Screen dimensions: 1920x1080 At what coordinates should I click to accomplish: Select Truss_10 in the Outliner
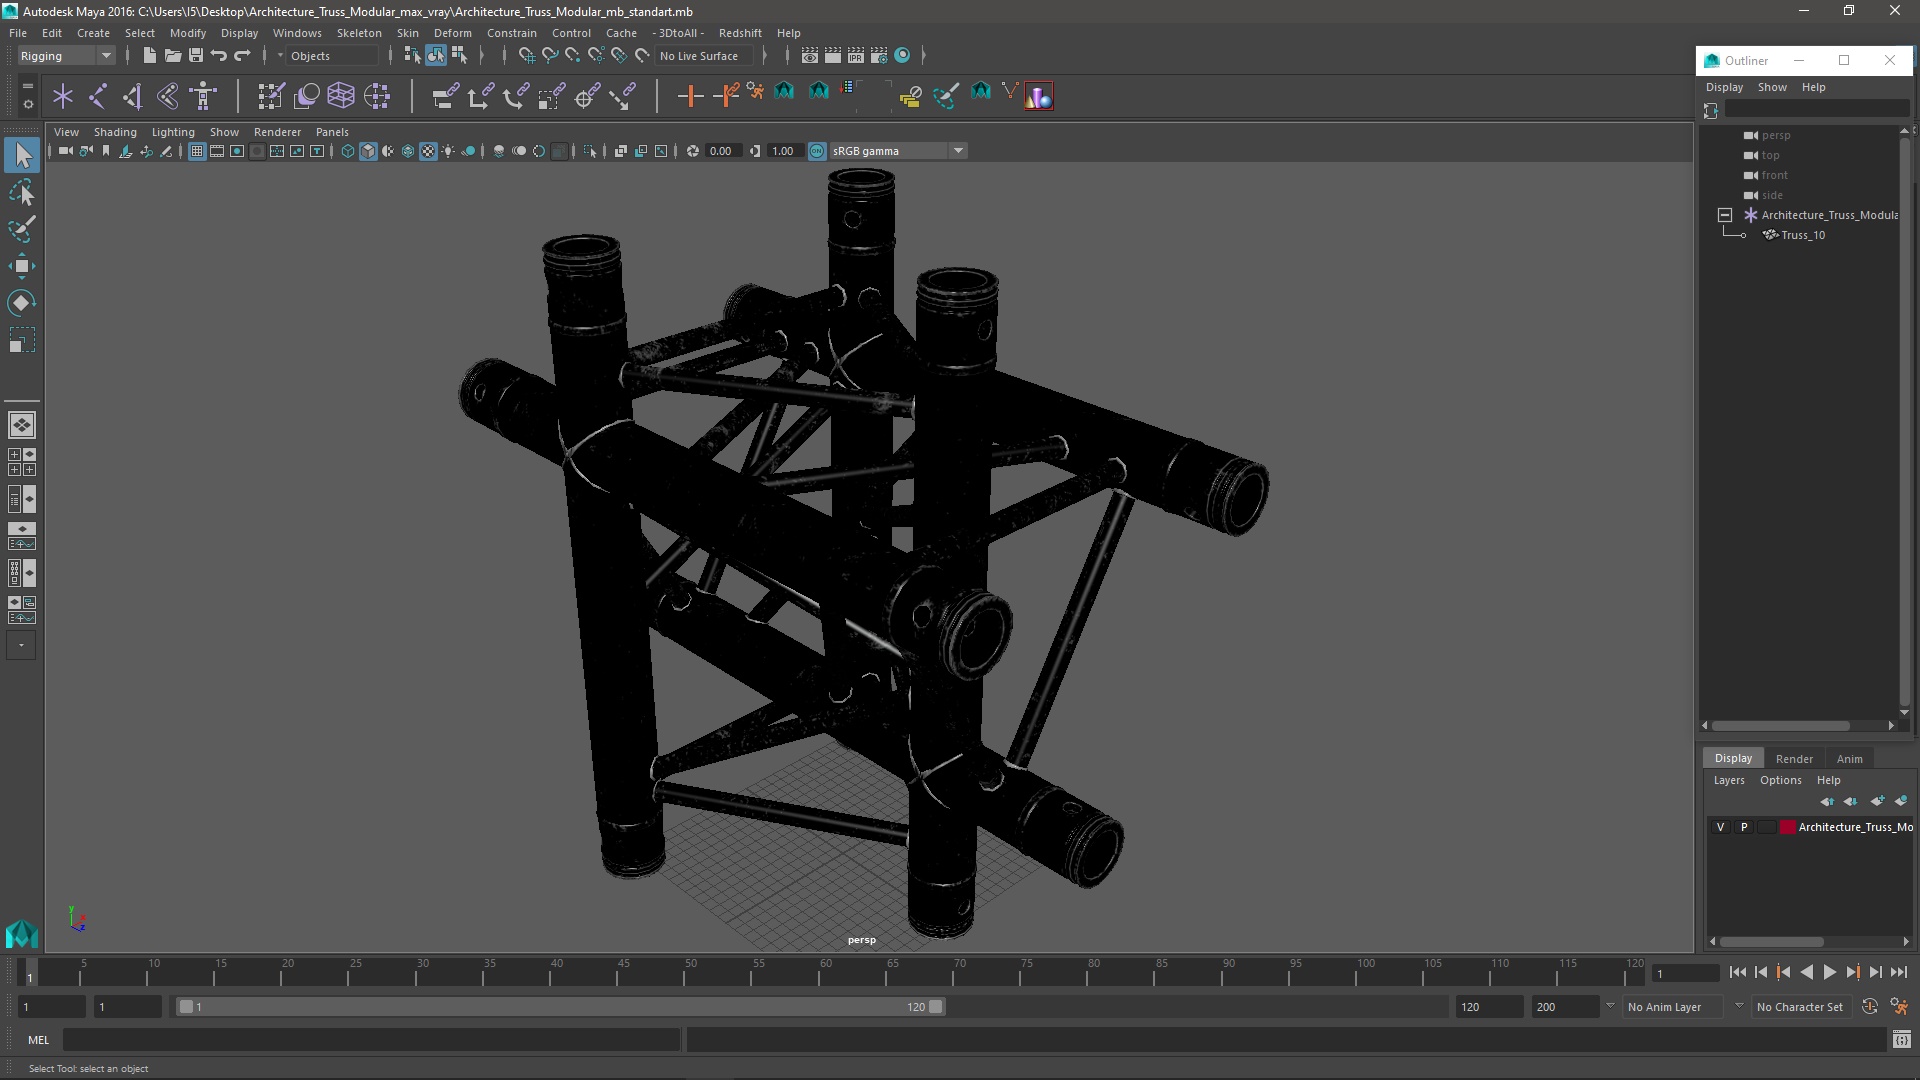[x=1802, y=235]
